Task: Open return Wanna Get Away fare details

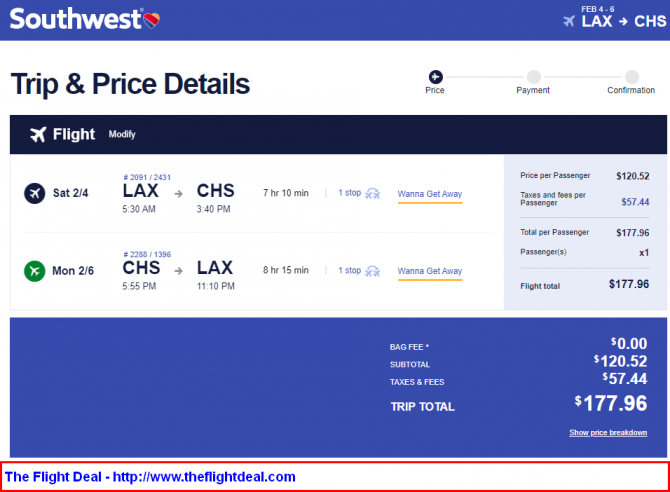Action: (430, 271)
